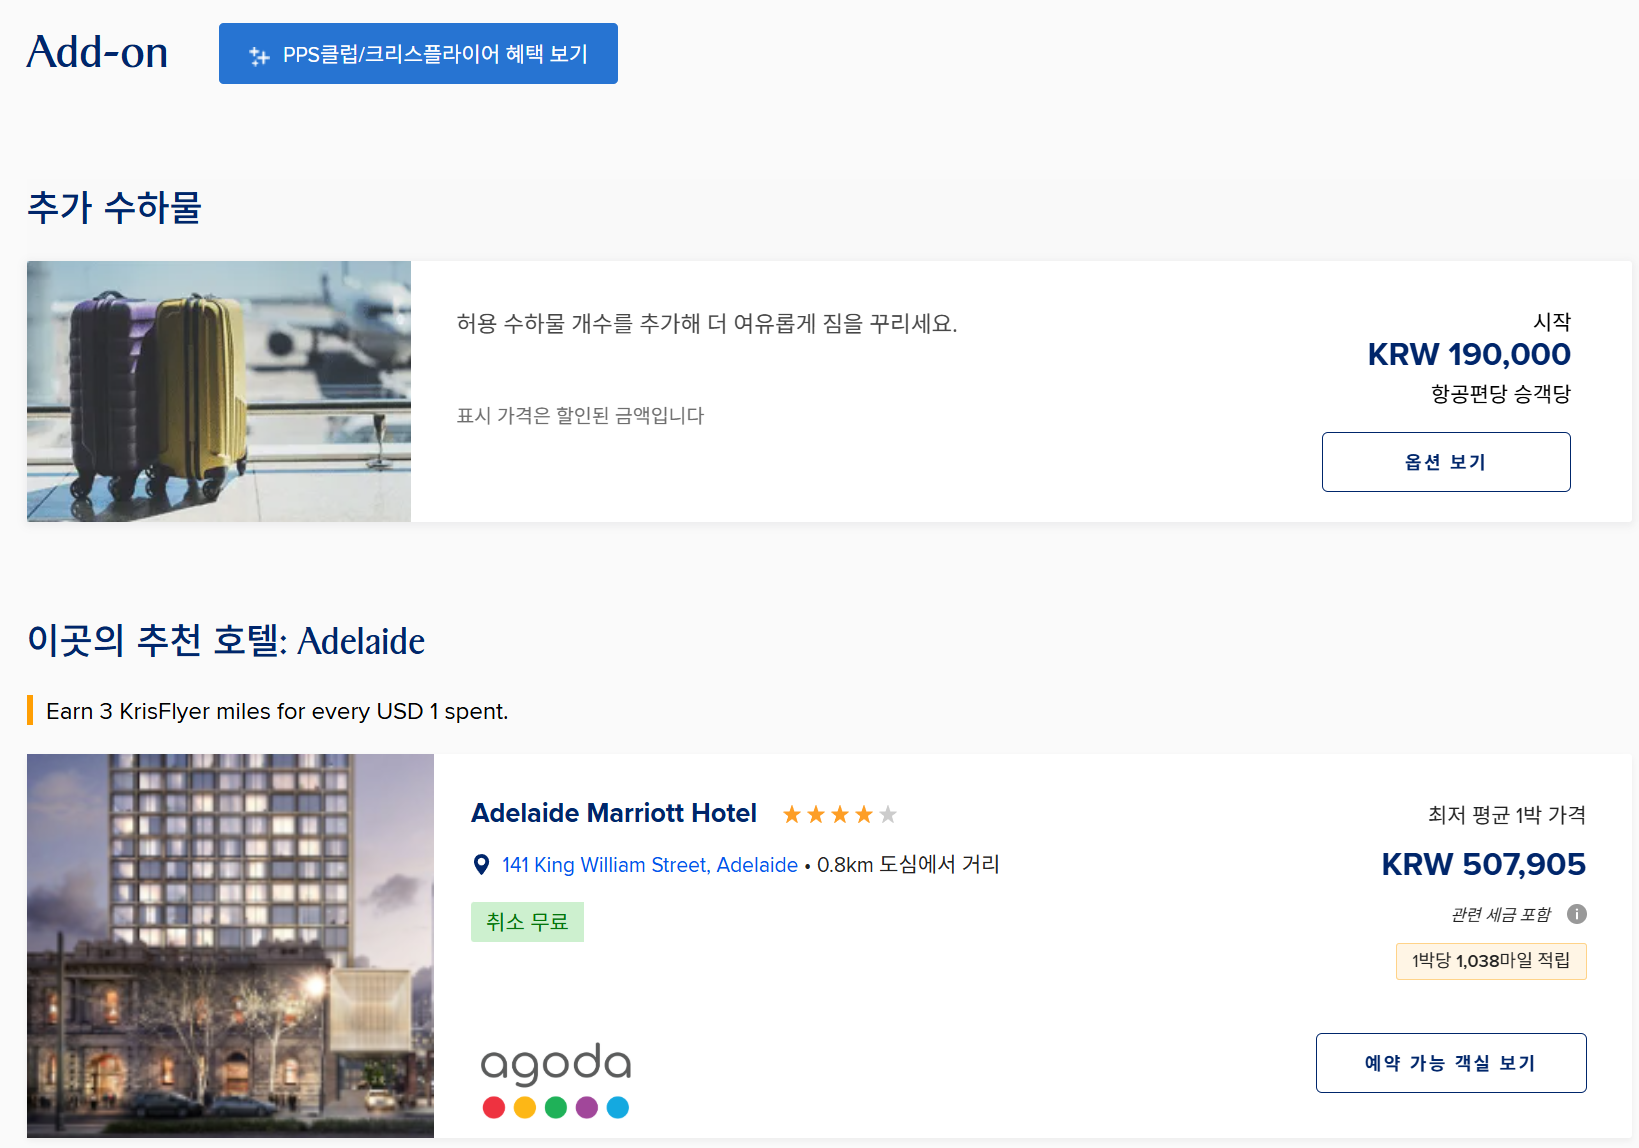Click 옵션 보기 for extra baggage
Screen dimensions: 1639x1148
(x=1446, y=462)
